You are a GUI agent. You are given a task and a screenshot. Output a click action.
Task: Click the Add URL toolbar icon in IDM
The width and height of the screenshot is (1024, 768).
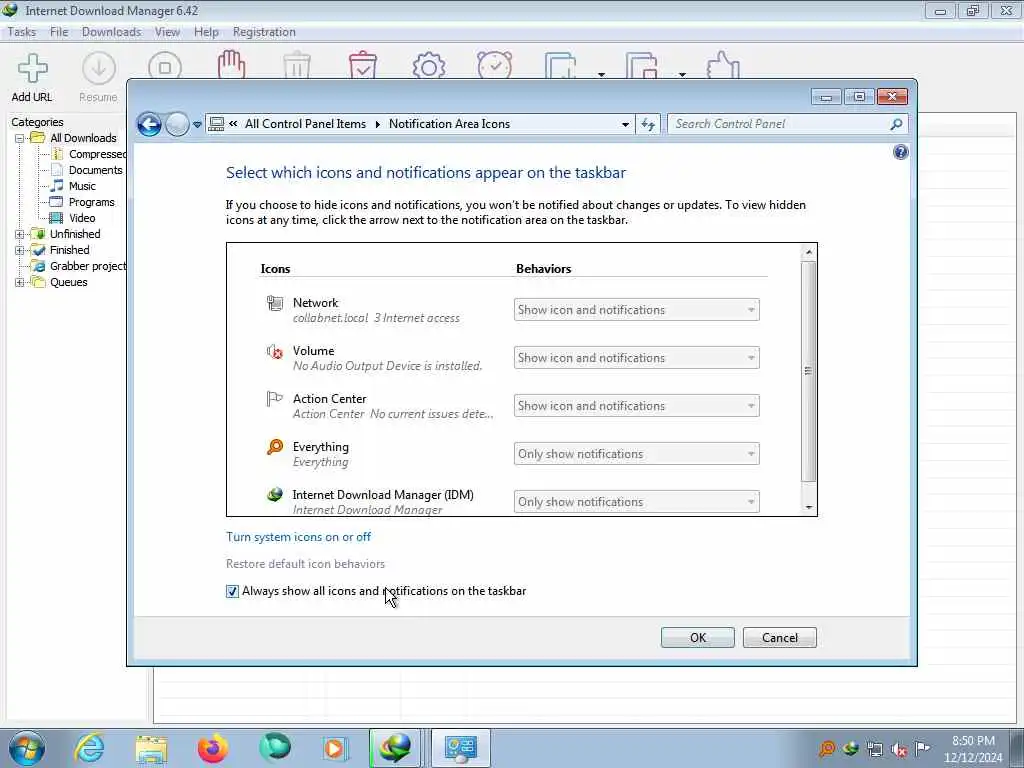[32, 77]
